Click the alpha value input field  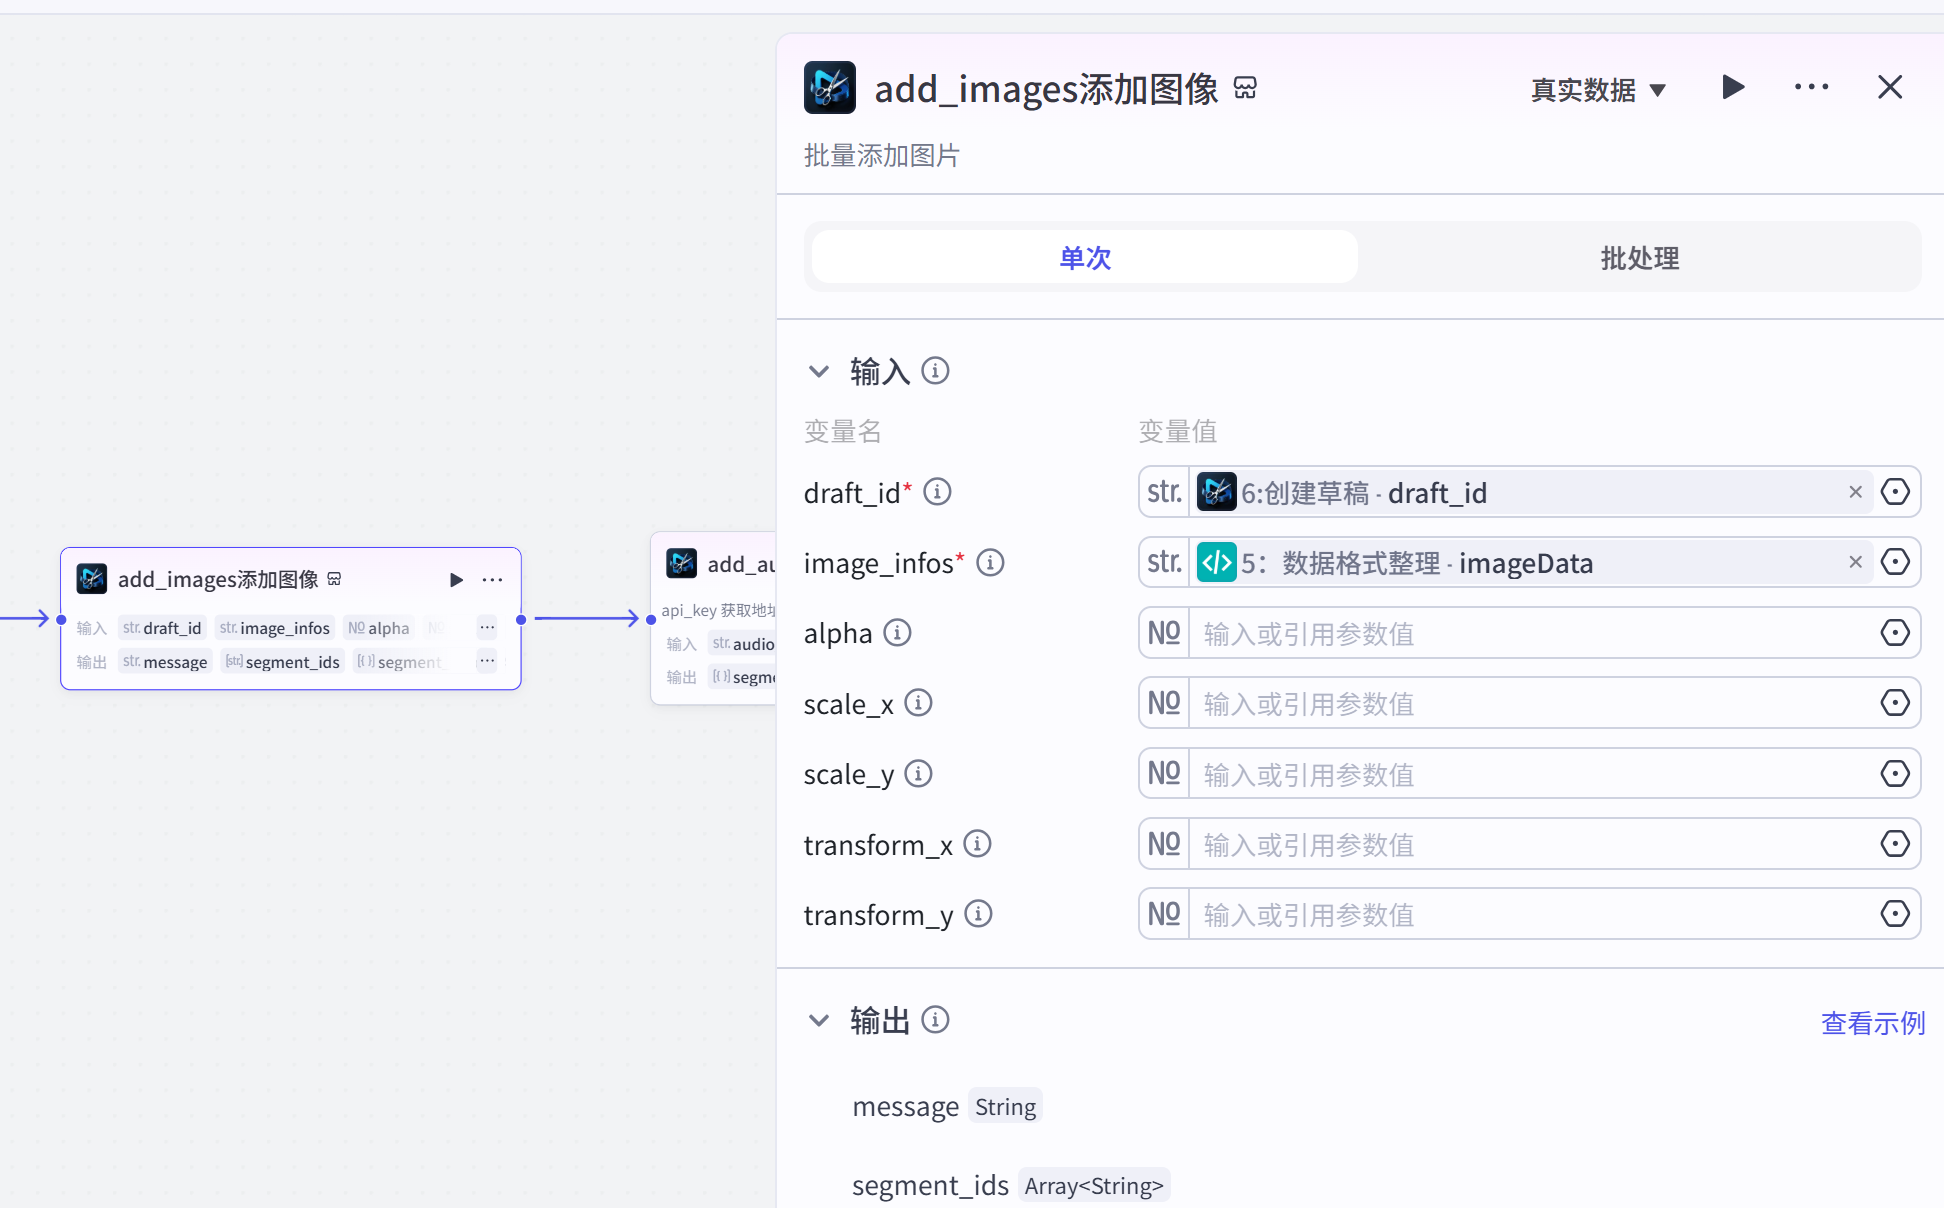pos(1532,633)
